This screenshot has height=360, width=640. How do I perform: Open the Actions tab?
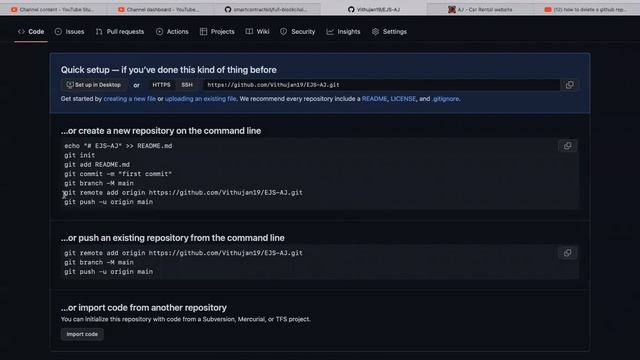point(172,31)
